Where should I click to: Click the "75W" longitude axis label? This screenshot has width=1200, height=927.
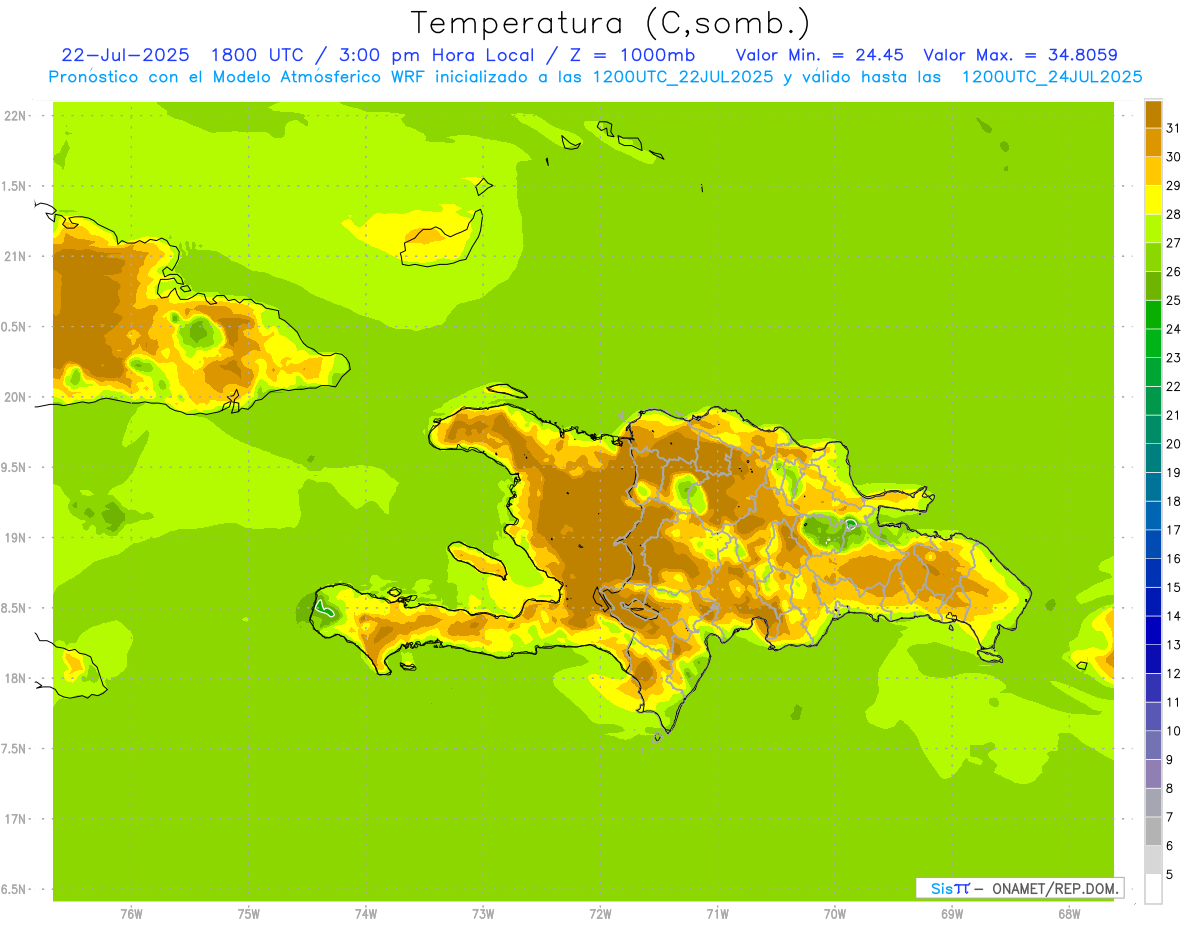248,913
